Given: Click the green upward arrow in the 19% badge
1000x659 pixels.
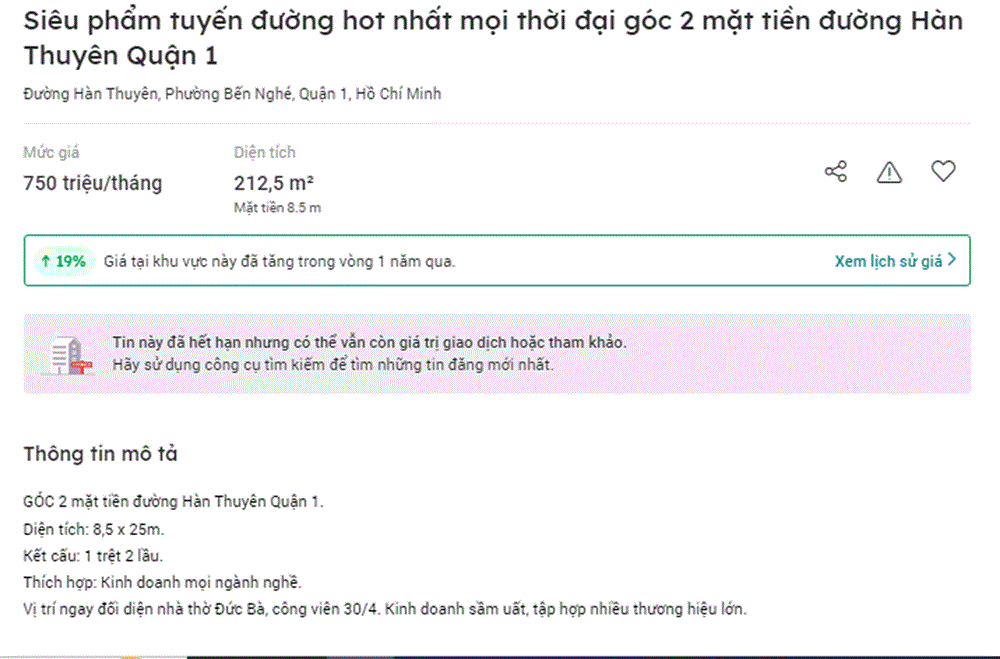Looking at the screenshot, I should pos(46,261).
